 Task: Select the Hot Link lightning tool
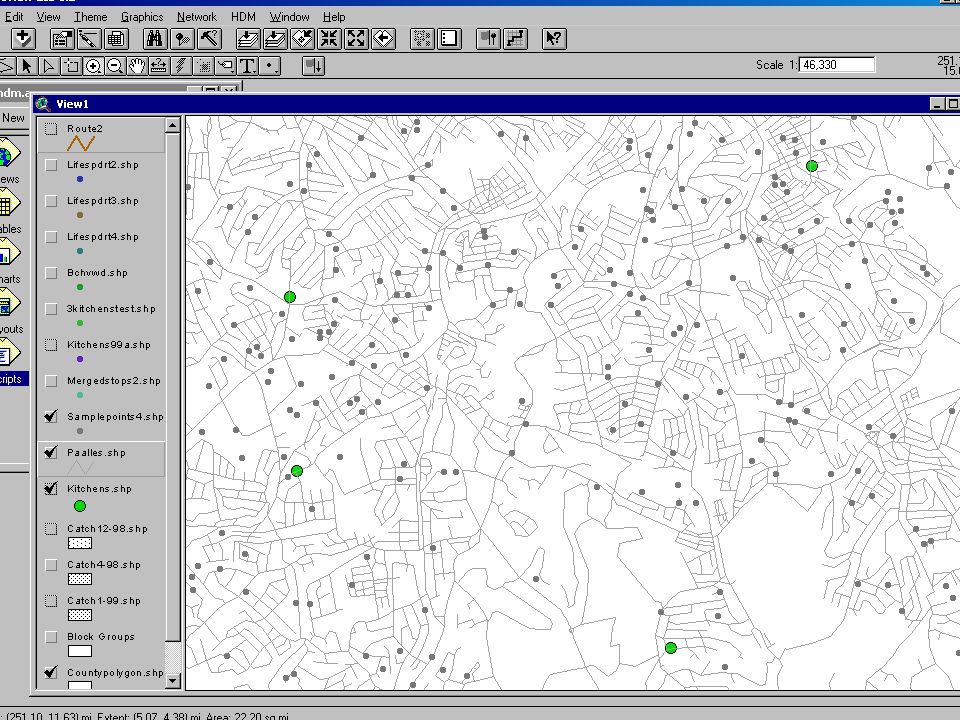[x=181, y=66]
